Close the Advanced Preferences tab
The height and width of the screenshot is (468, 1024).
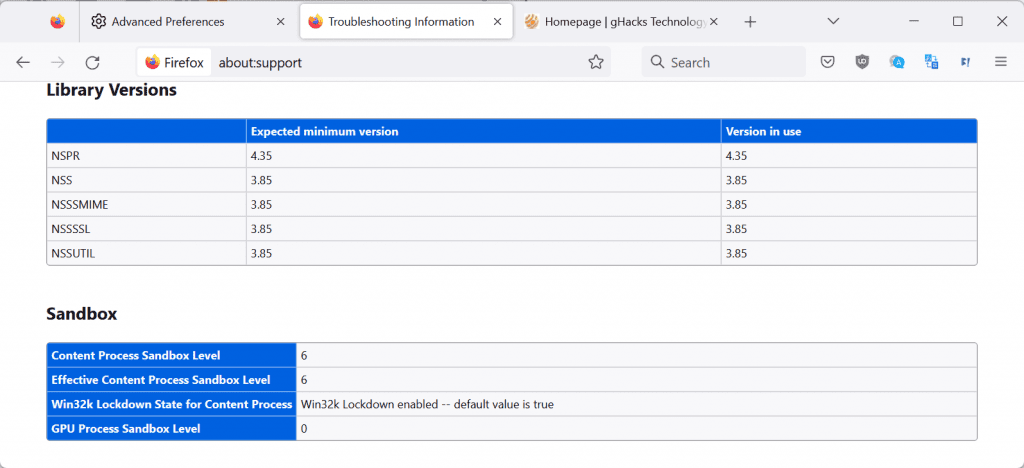[x=280, y=22]
